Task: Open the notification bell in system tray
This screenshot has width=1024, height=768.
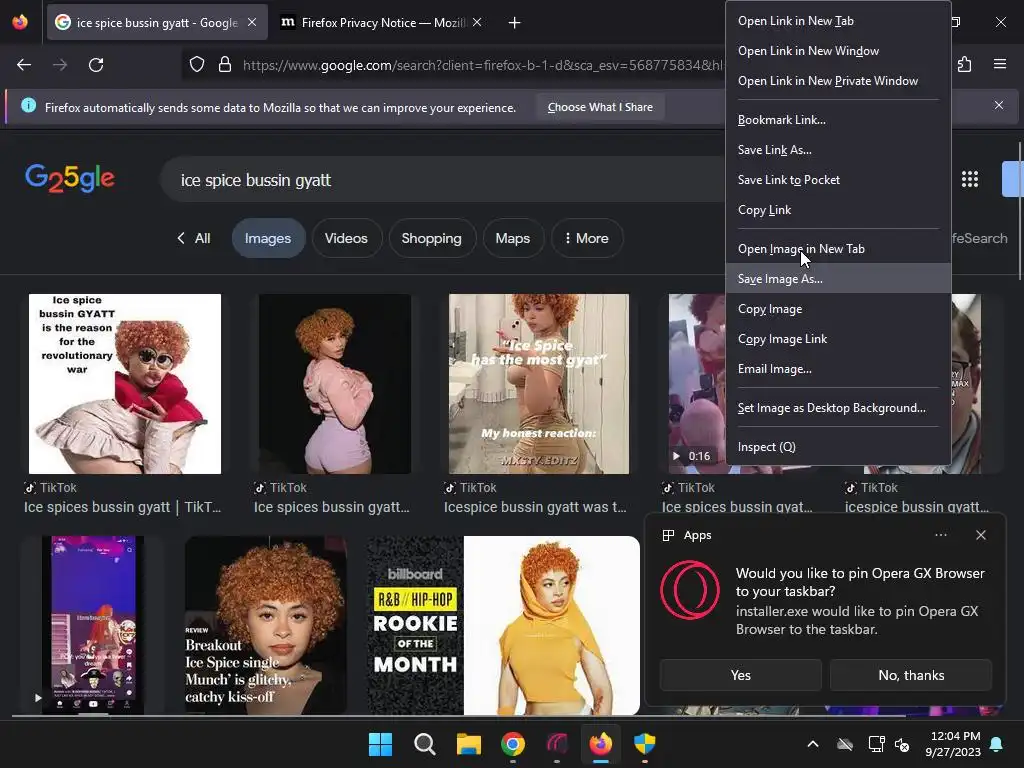Action: (997, 744)
